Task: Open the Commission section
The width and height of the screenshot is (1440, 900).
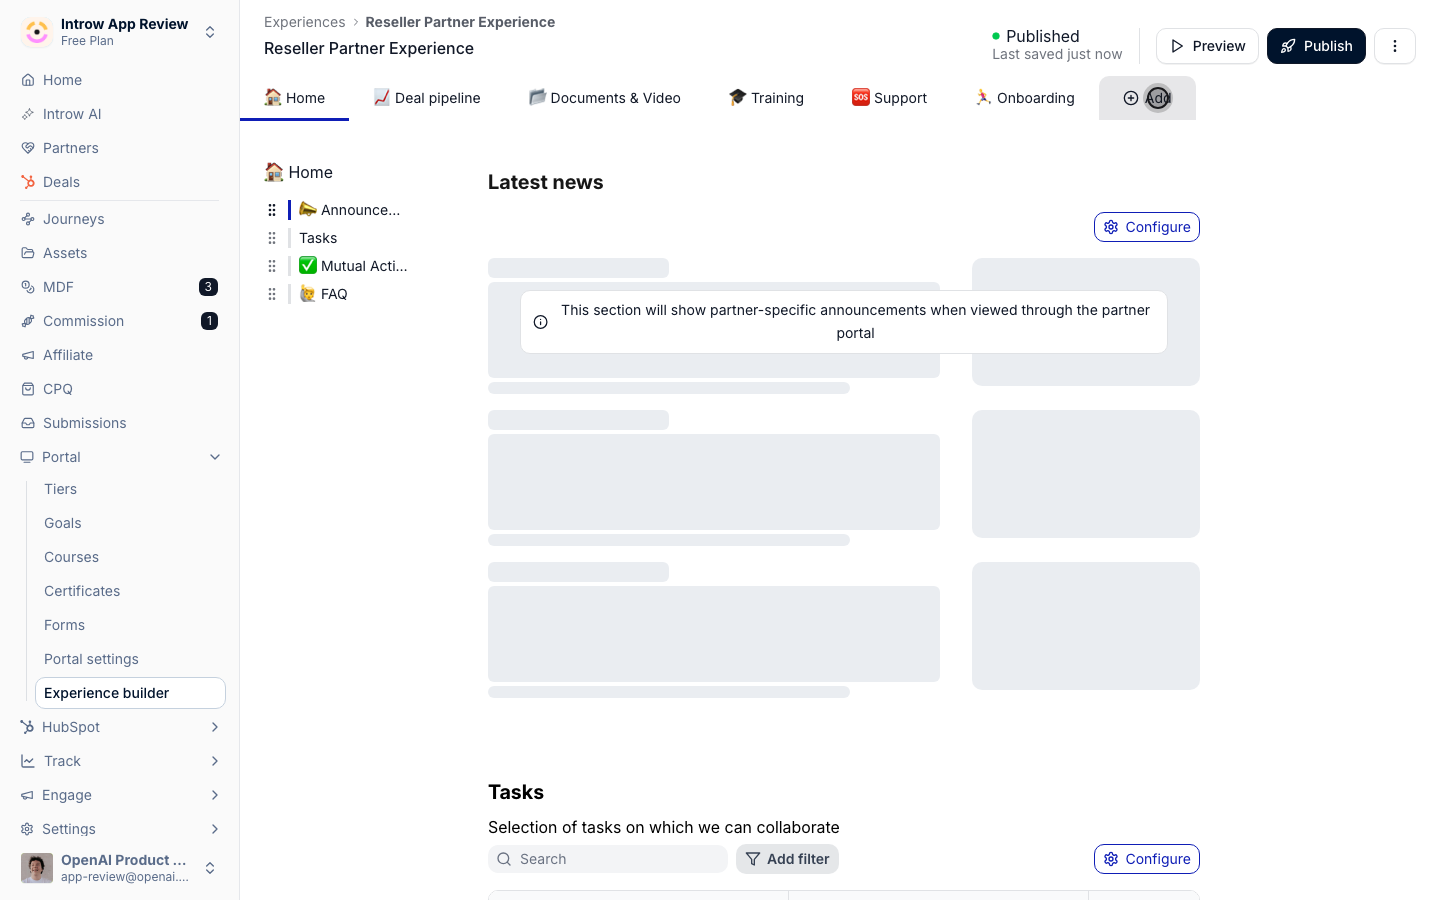Action: [x=120, y=321]
